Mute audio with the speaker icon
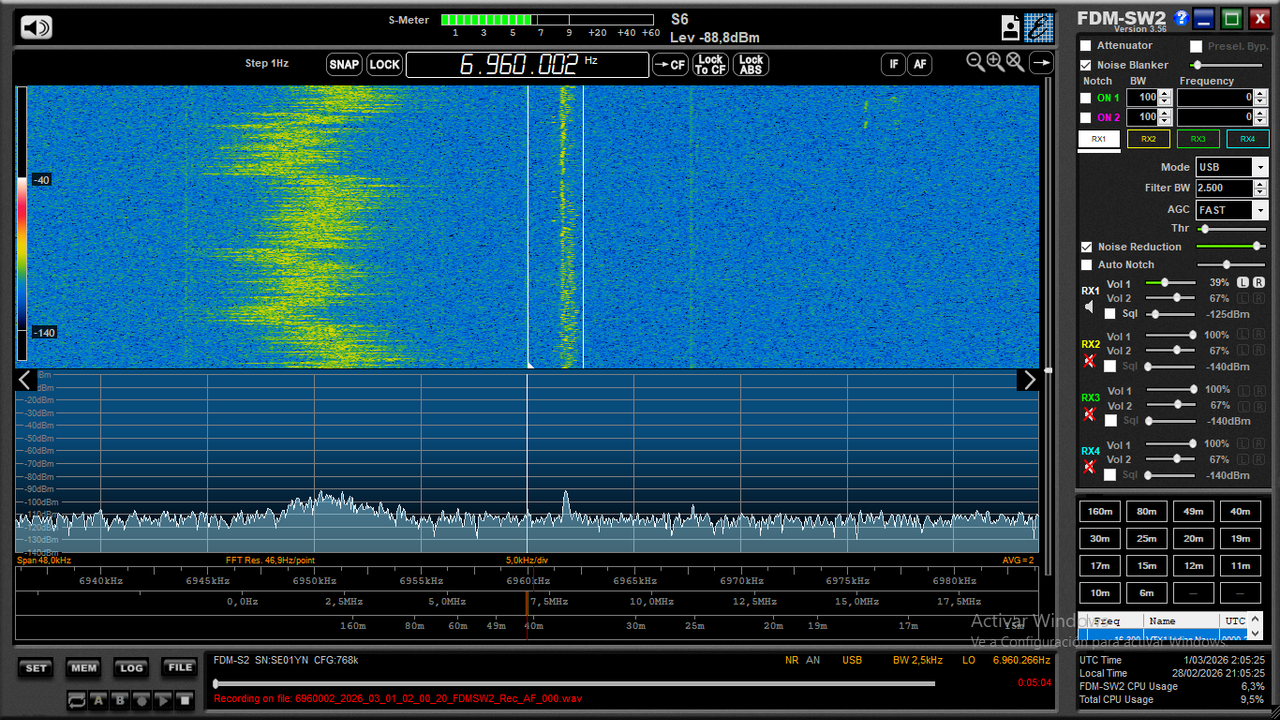 36,27
